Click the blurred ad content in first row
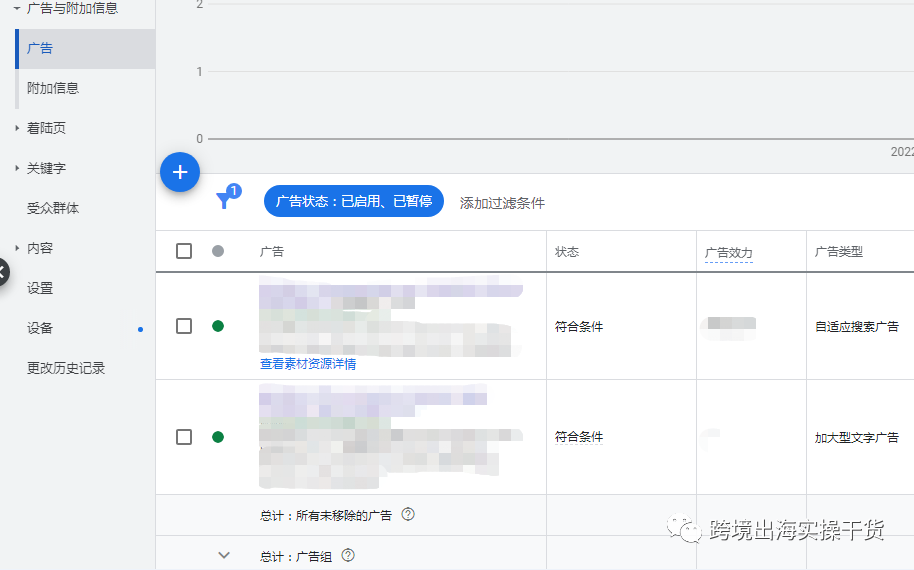The height and width of the screenshot is (570, 914). (x=391, y=316)
